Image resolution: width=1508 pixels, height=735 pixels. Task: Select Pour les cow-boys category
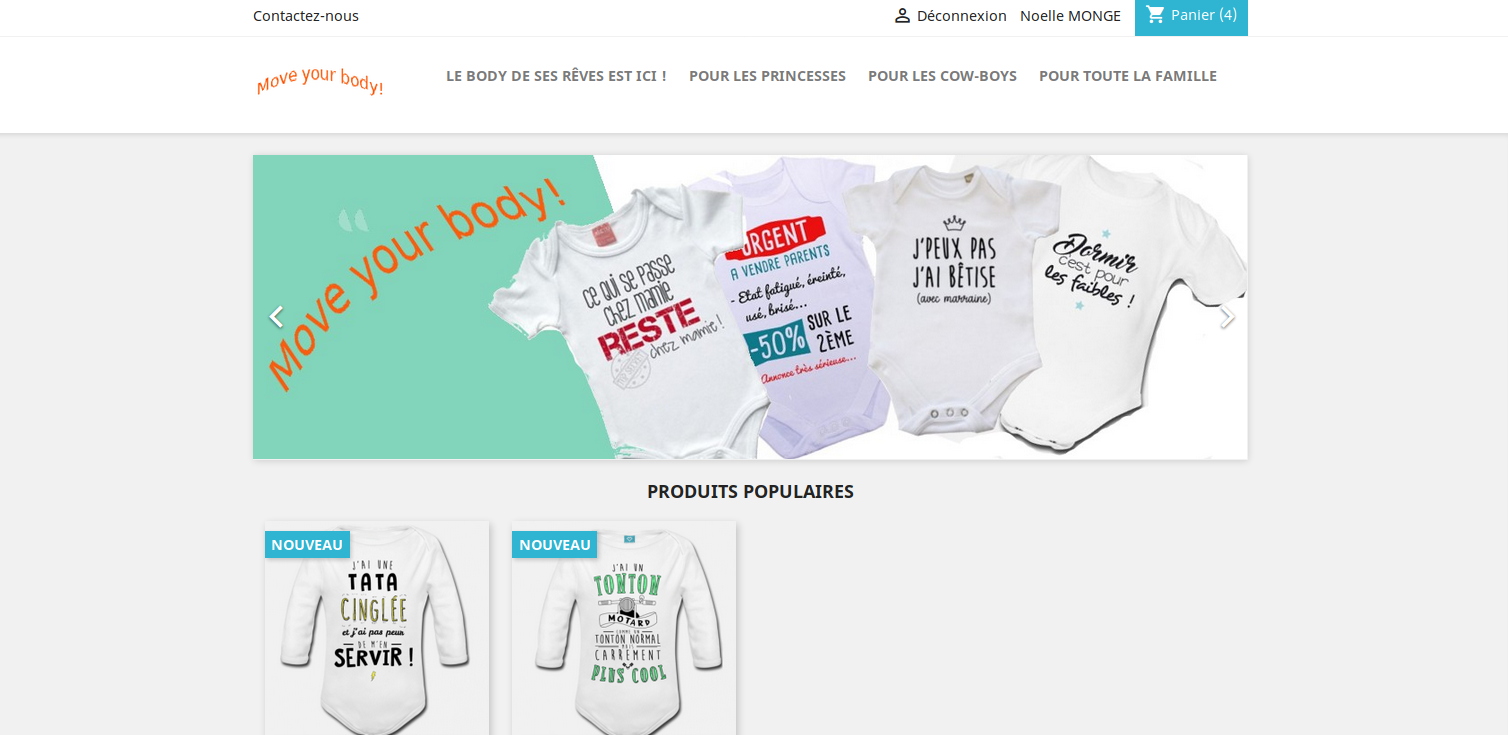coord(942,76)
